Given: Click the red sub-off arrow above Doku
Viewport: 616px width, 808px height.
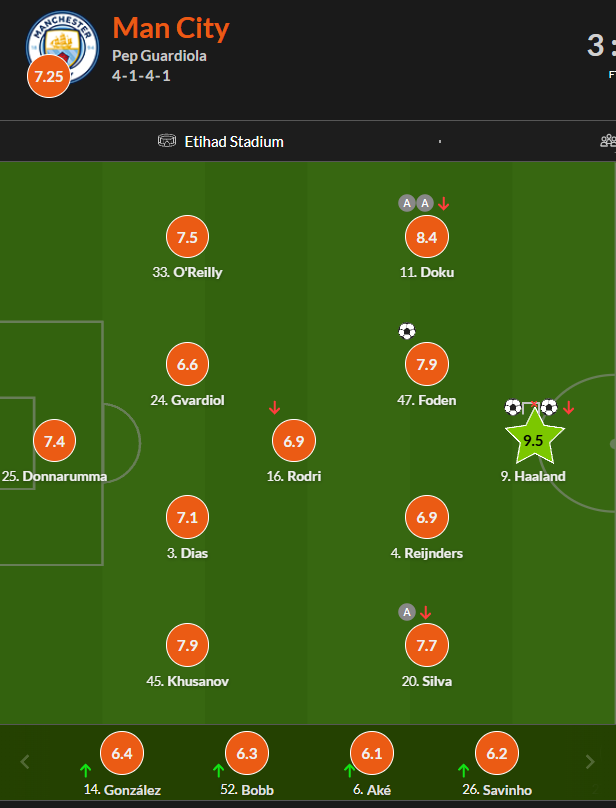Looking at the screenshot, I should click(x=444, y=203).
